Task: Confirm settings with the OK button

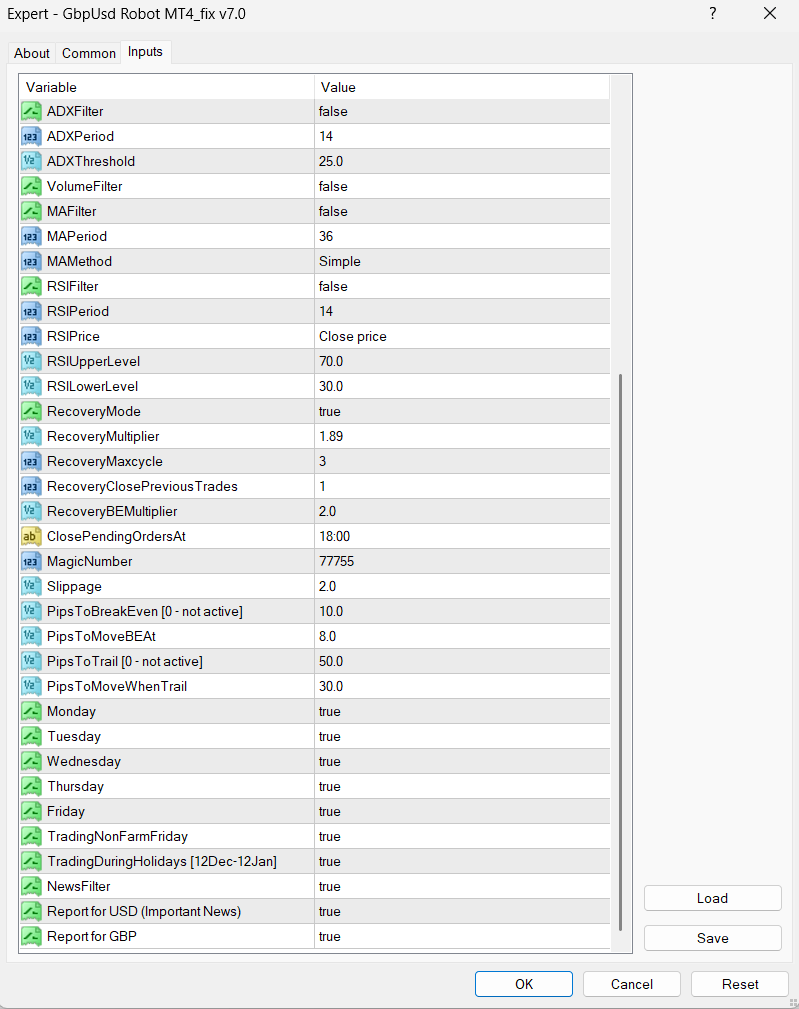Action: pyautogui.click(x=524, y=984)
